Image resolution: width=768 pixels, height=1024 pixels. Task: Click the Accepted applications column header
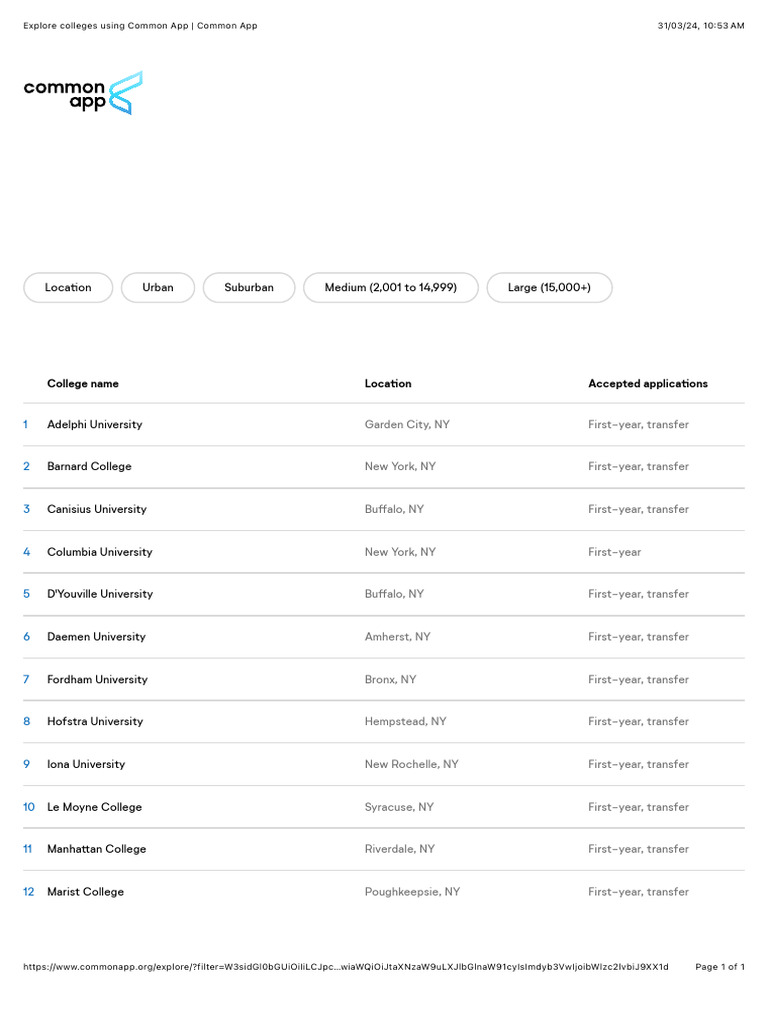[x=648, y=384]
